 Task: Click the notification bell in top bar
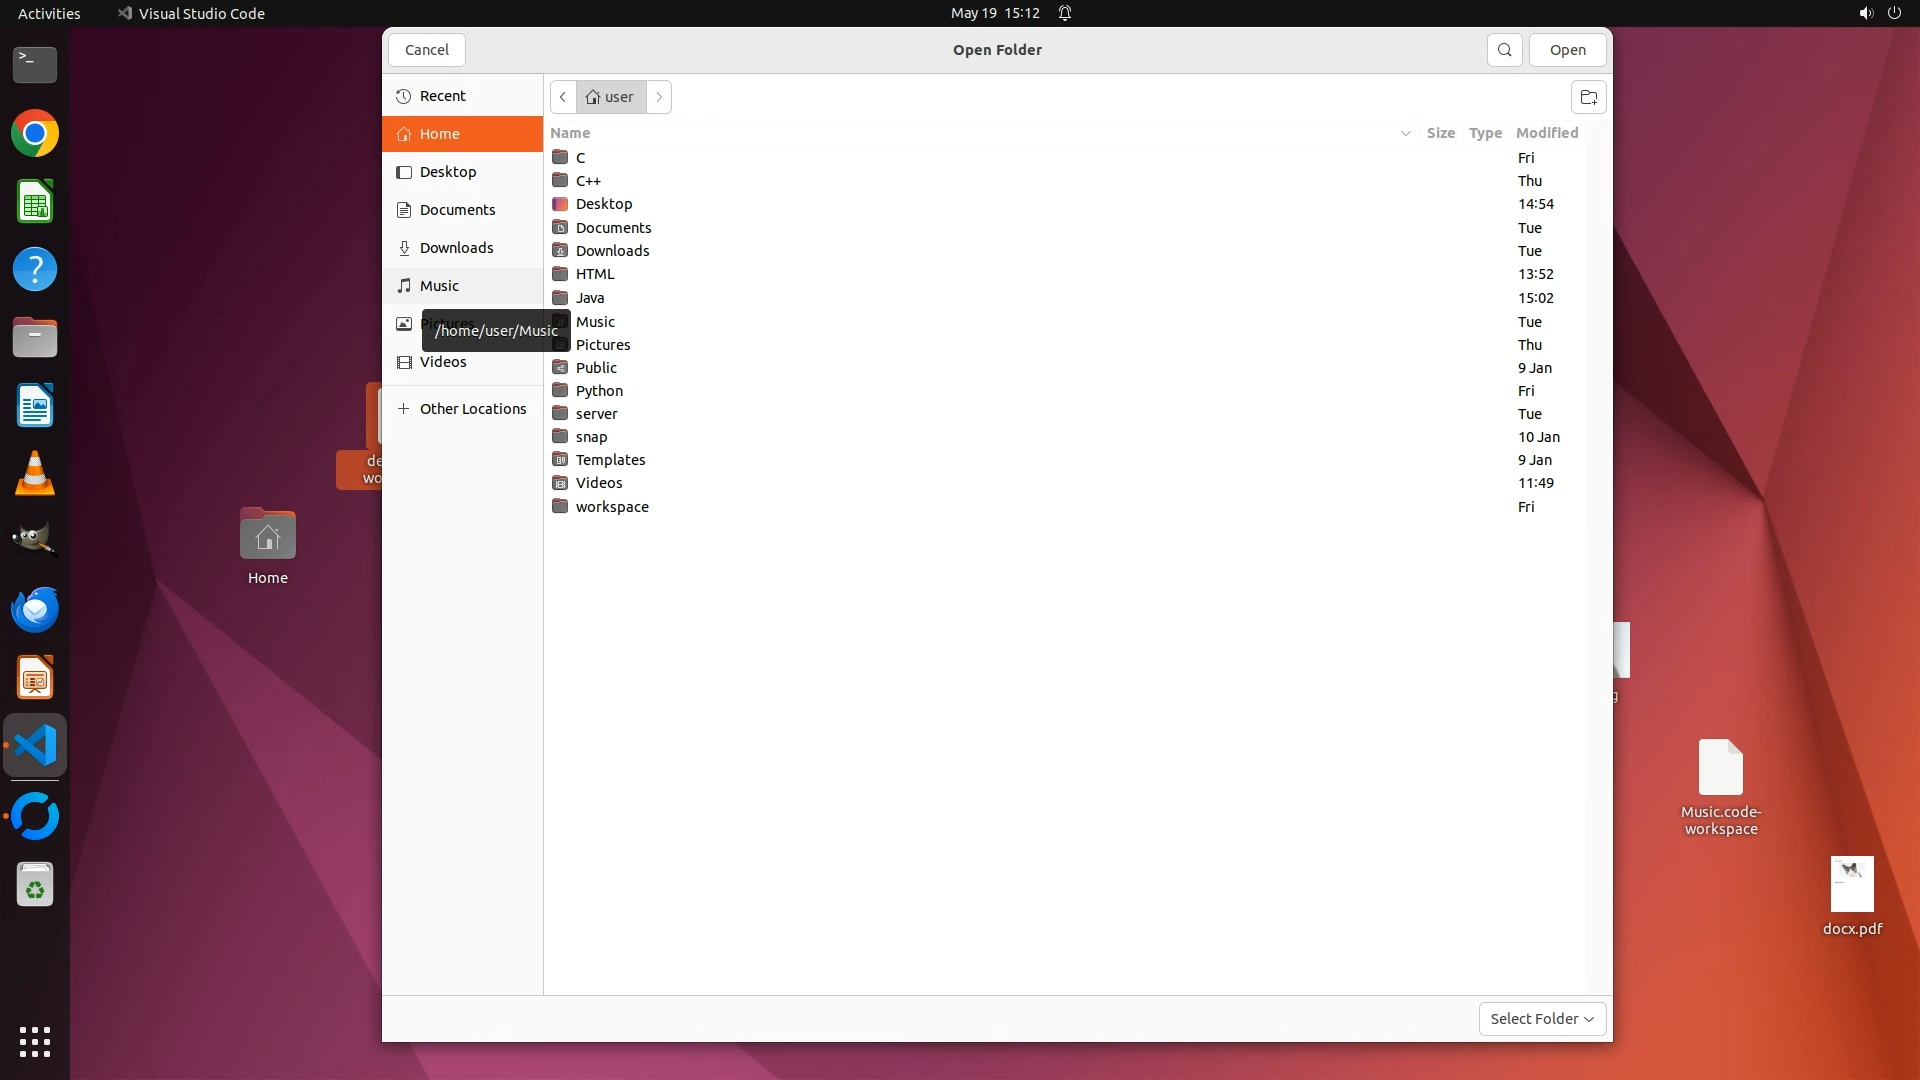point(1065,13)
